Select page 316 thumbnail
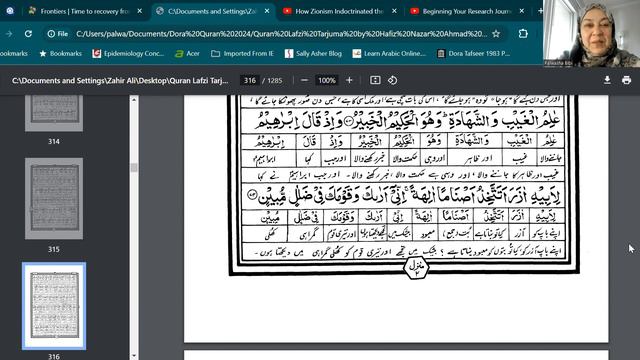Viewport: 640px width, 360px height. coord(54,306)
